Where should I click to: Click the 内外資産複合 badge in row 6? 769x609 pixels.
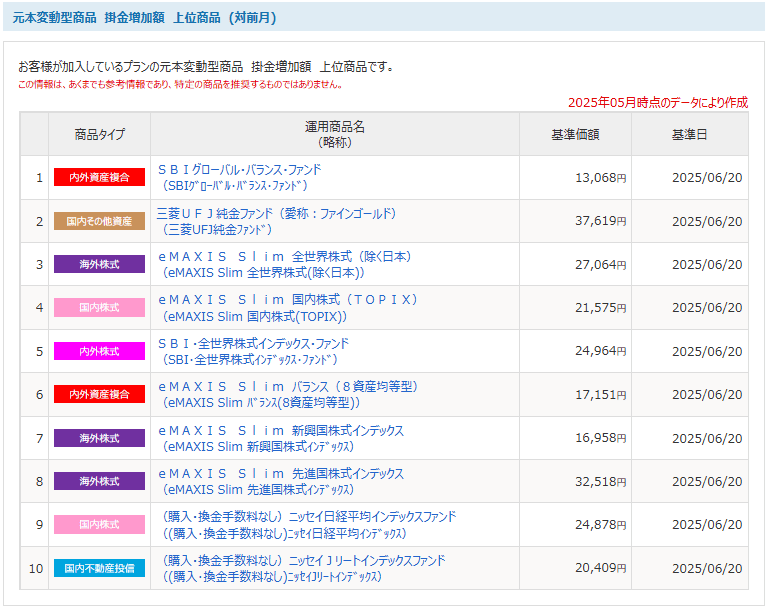tap(99, 394)
